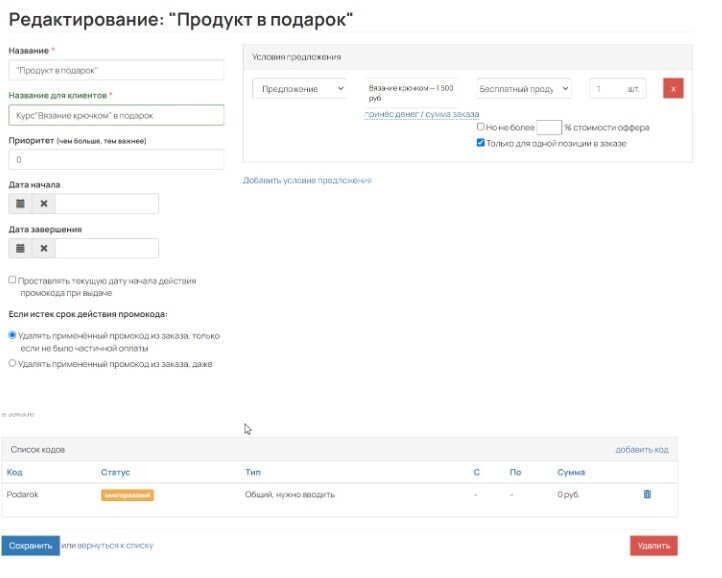Tick "Проставлять текущую дату начала" checkbox
This screenshot has width=722, height=578.
pyautogui.click(x=13, y=281)
